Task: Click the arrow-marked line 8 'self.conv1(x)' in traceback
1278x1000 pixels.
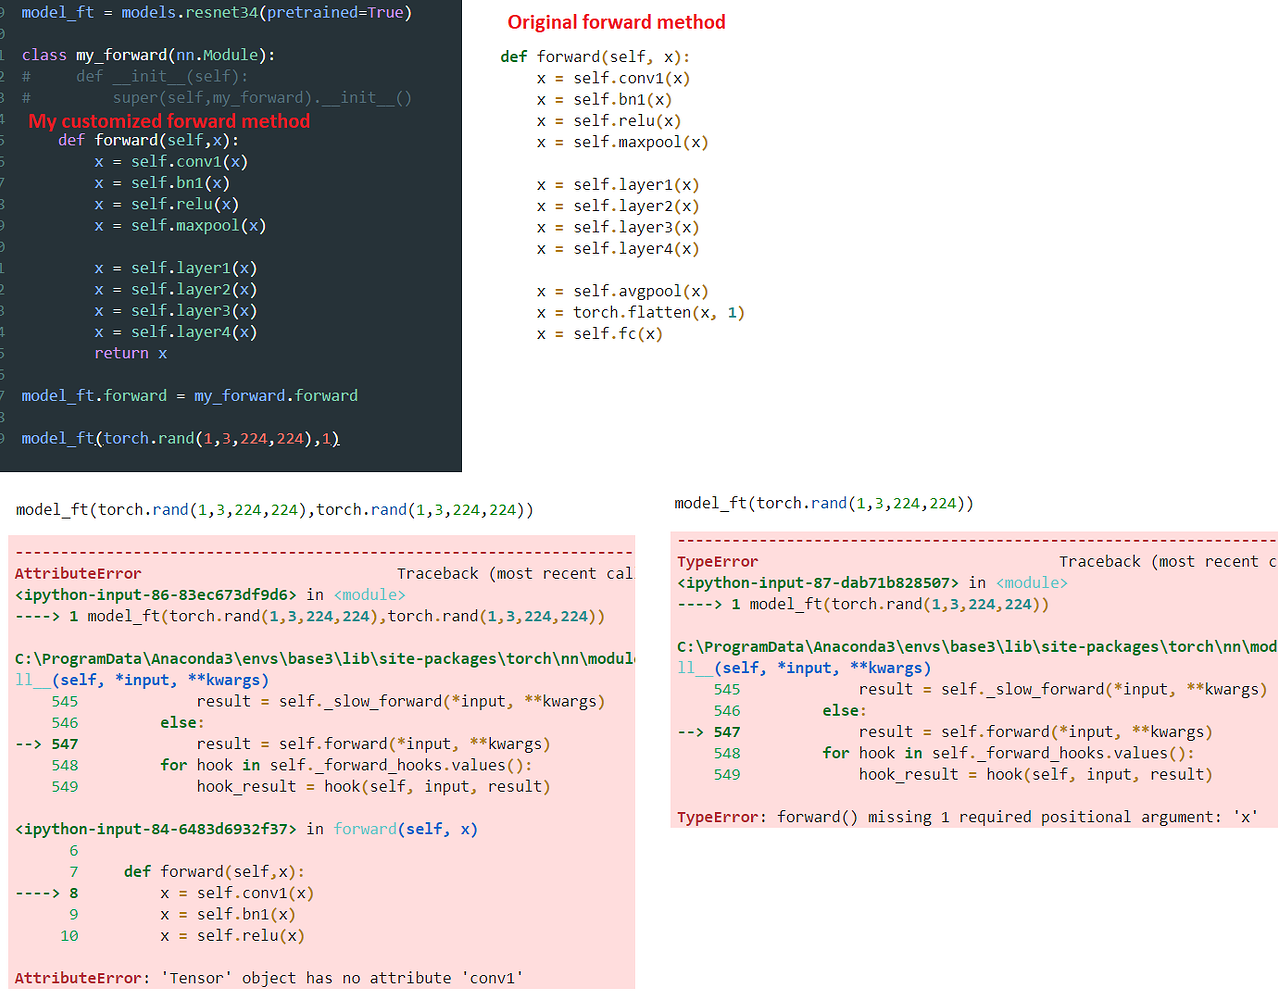Action: point(236,893)
